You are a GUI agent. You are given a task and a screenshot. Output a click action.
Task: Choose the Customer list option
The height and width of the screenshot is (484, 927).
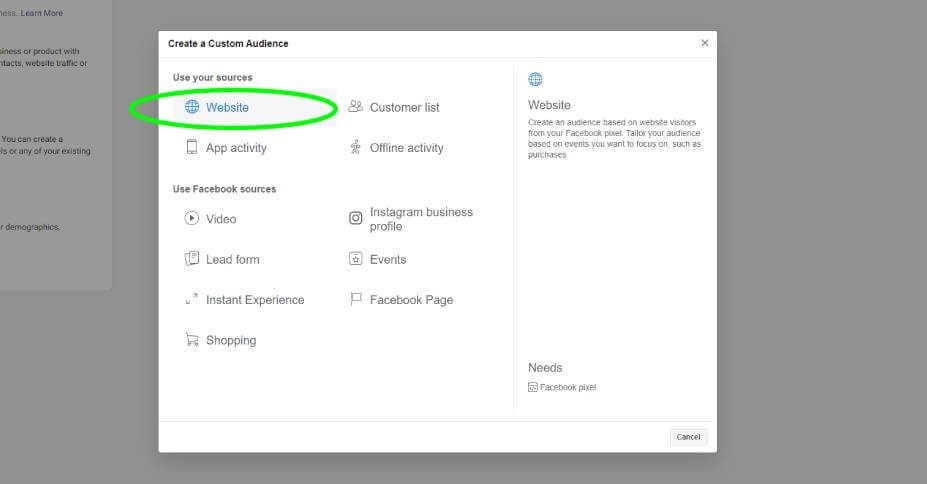pyautogui.click(x=404, y=107)
